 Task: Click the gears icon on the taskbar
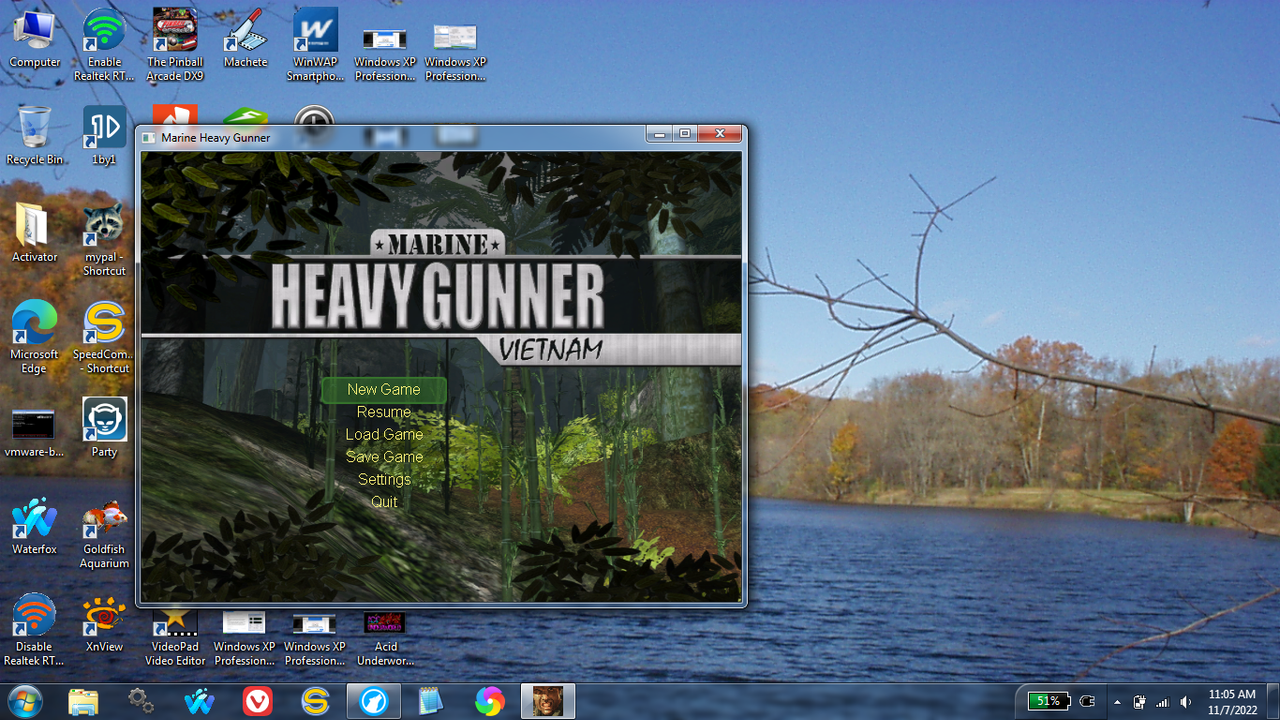pos(141,701)
